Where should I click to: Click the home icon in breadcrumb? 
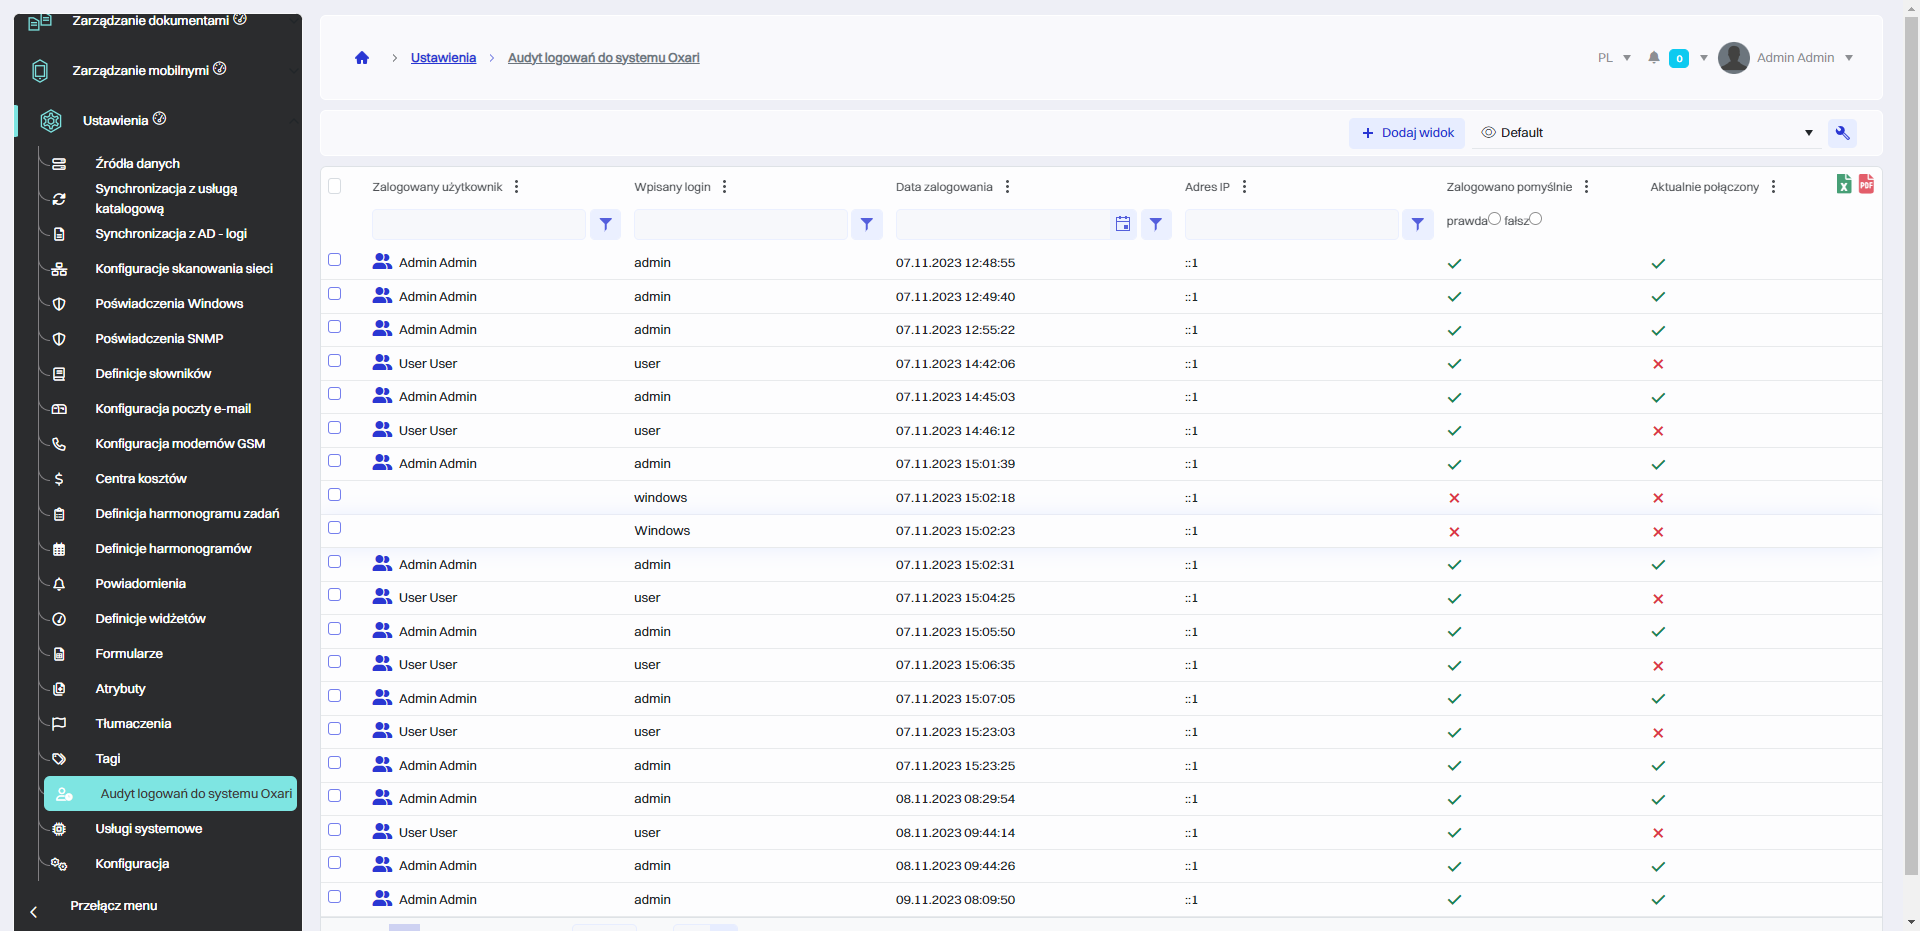tap(362, 58)
